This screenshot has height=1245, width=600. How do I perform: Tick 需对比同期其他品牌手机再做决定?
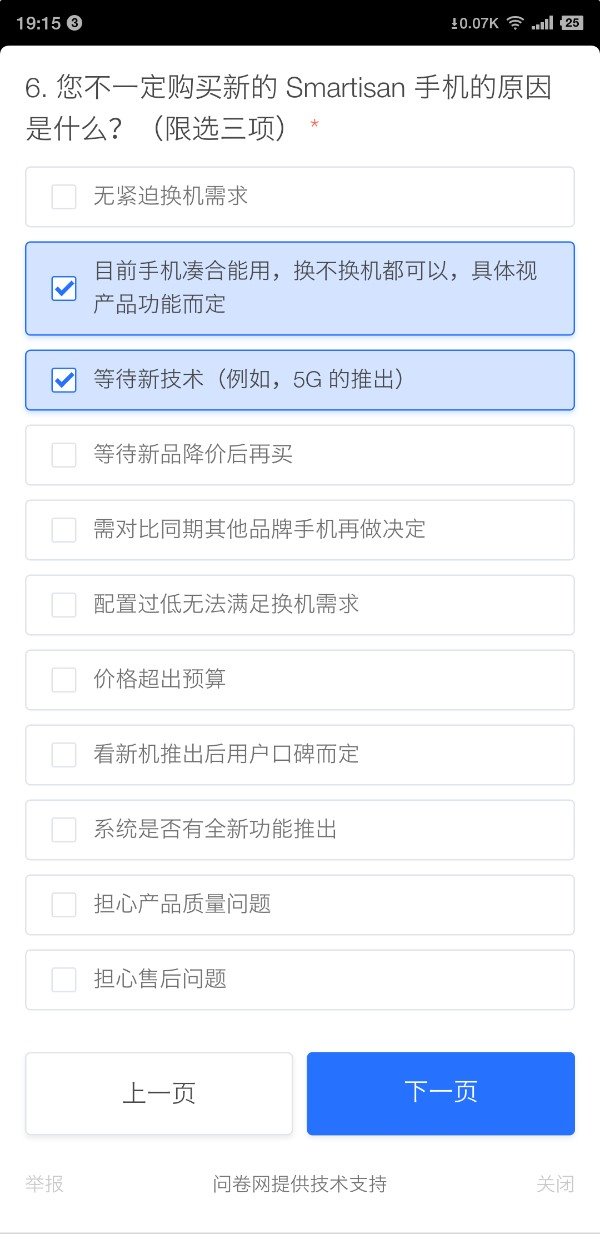coord(64,530)
